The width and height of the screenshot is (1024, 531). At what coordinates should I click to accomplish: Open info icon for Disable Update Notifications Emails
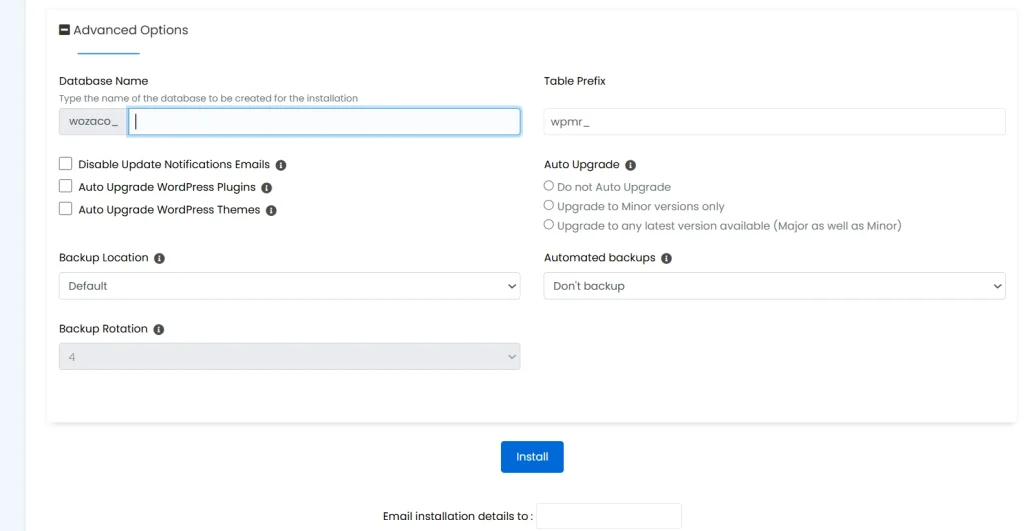(x=281, y=165)
